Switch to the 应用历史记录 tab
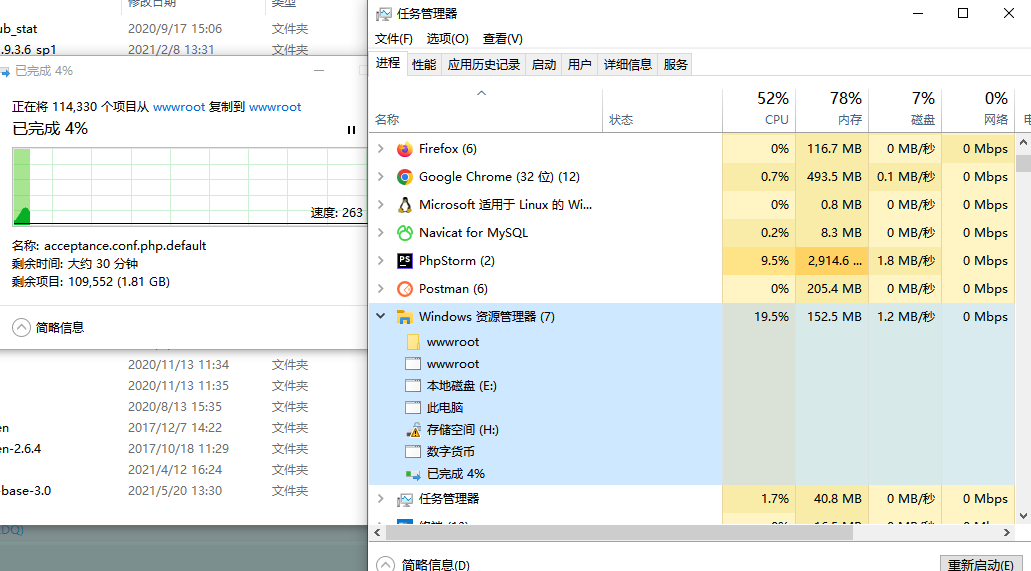The image size is (1031, 571). (x=484, y=64)
